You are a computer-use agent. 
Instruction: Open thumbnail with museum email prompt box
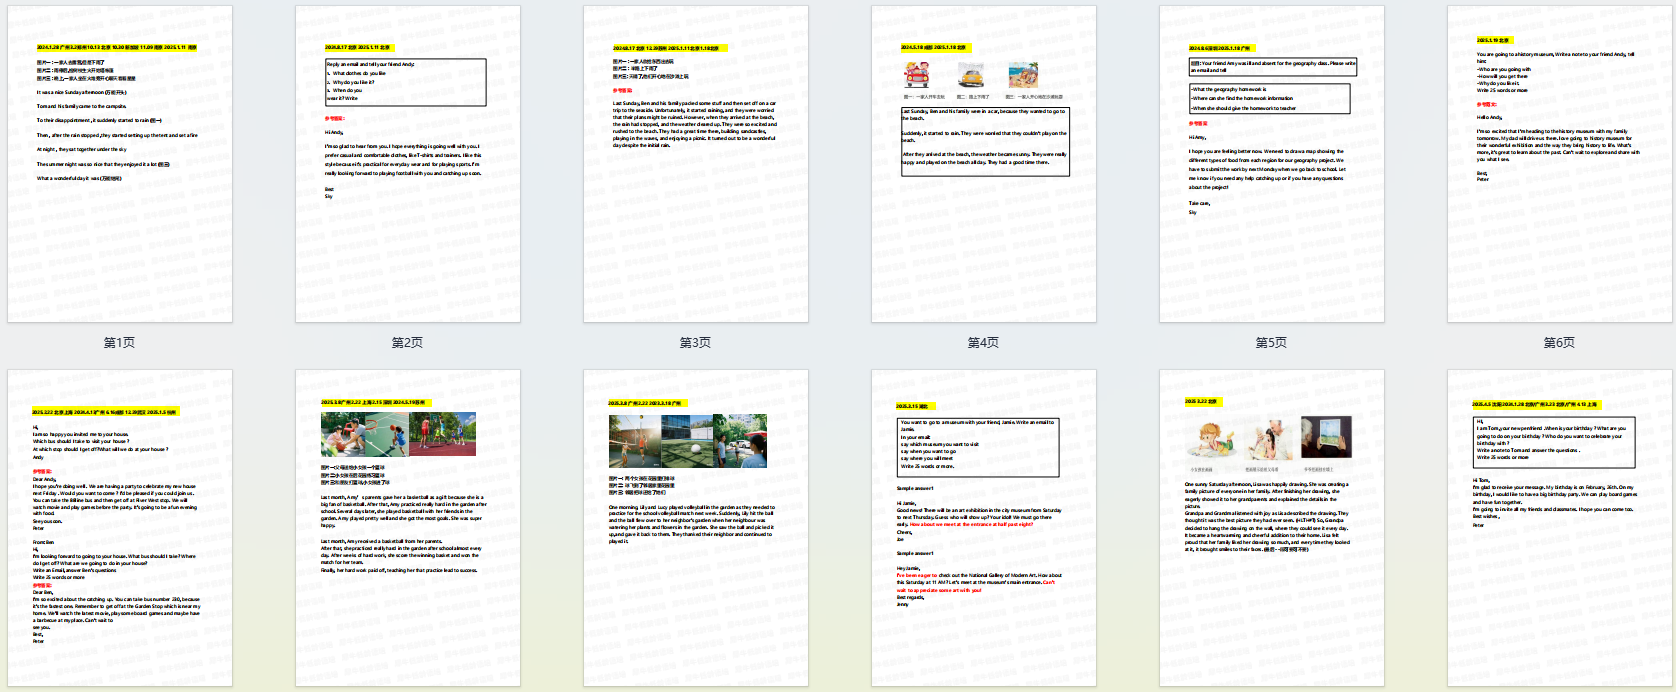(x=984, y=528)
